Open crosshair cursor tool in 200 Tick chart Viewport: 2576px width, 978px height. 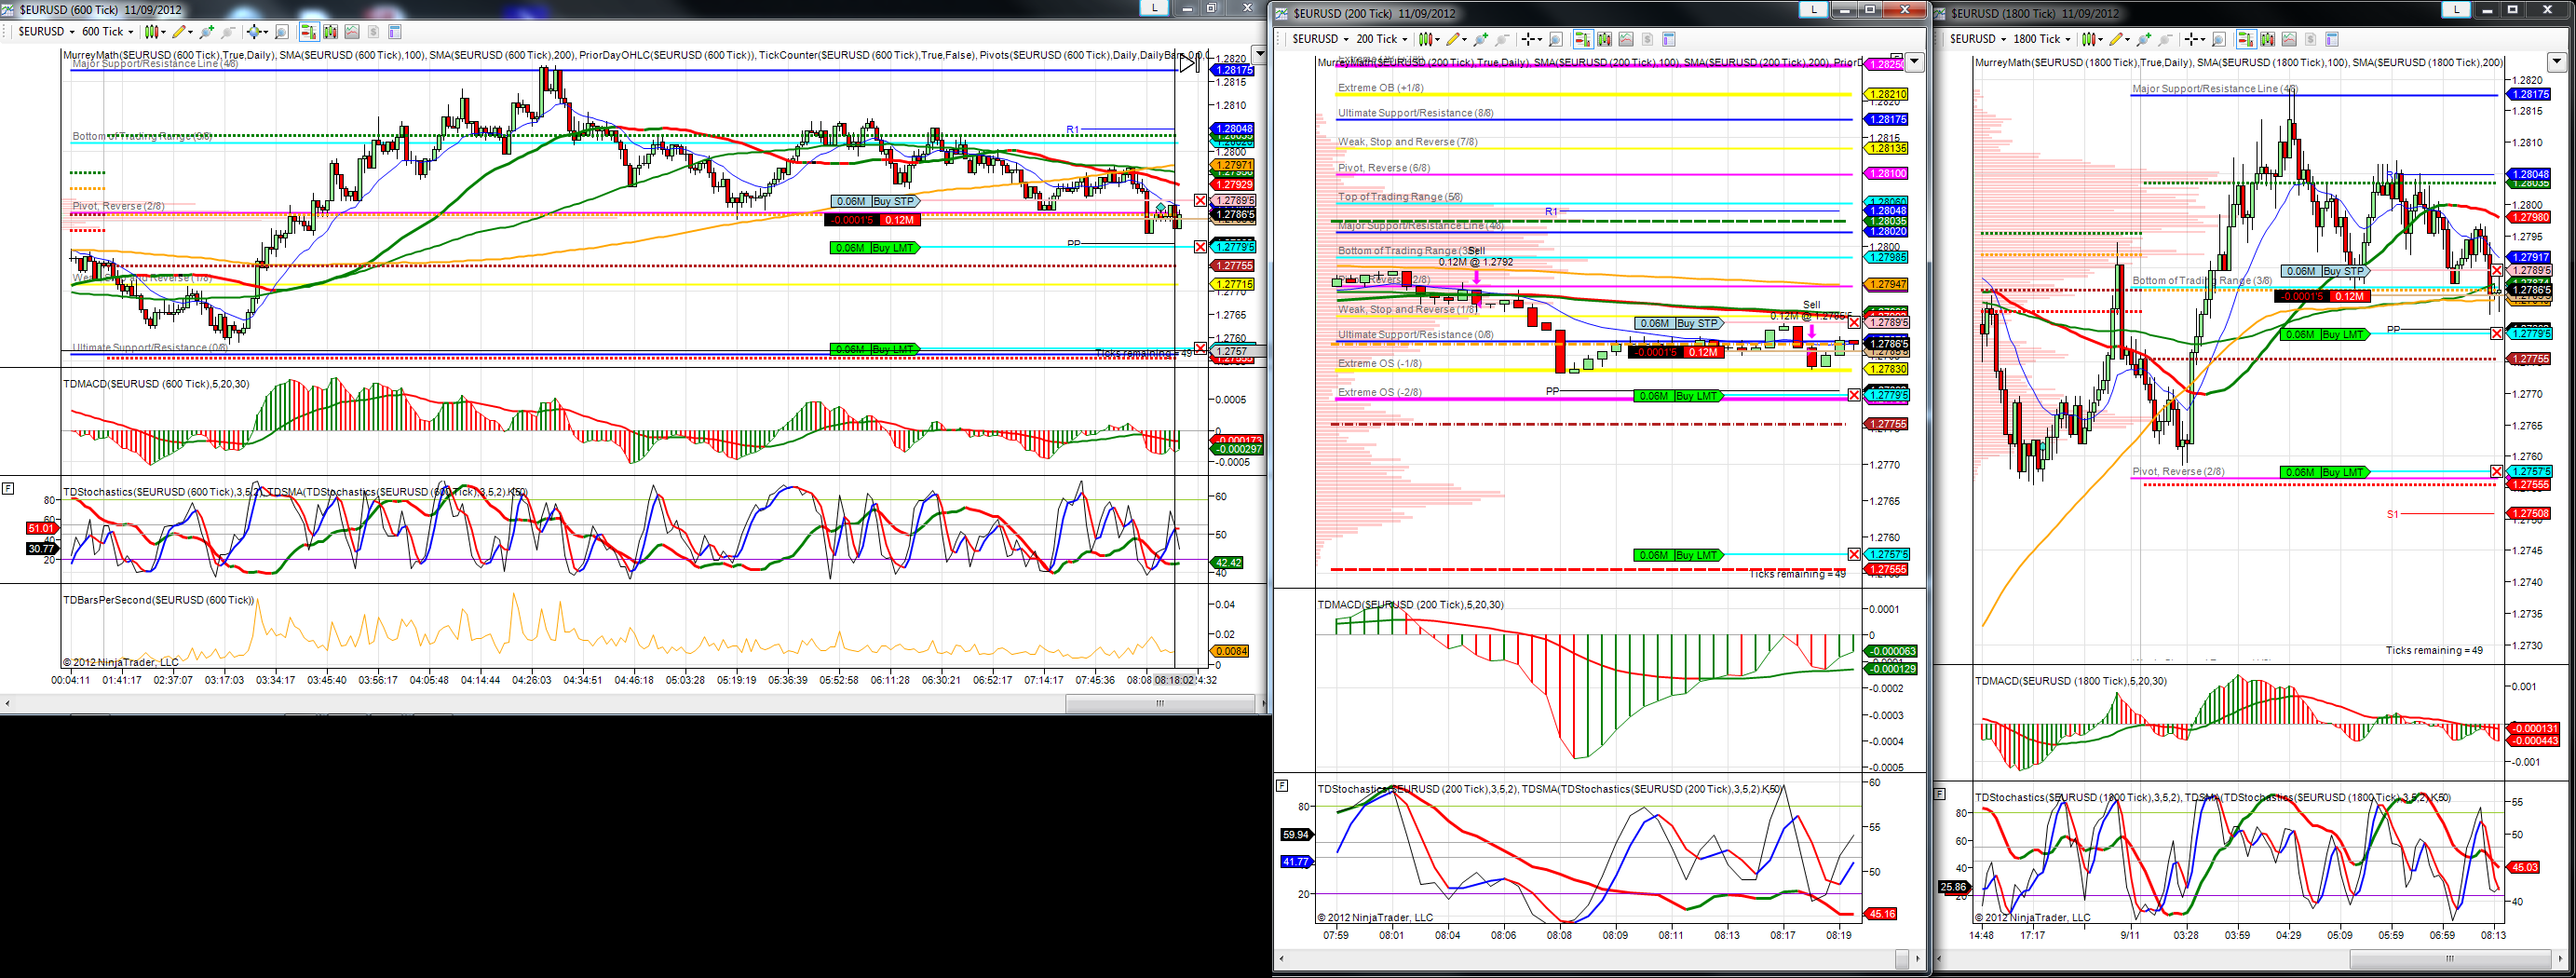(1528, 39)
